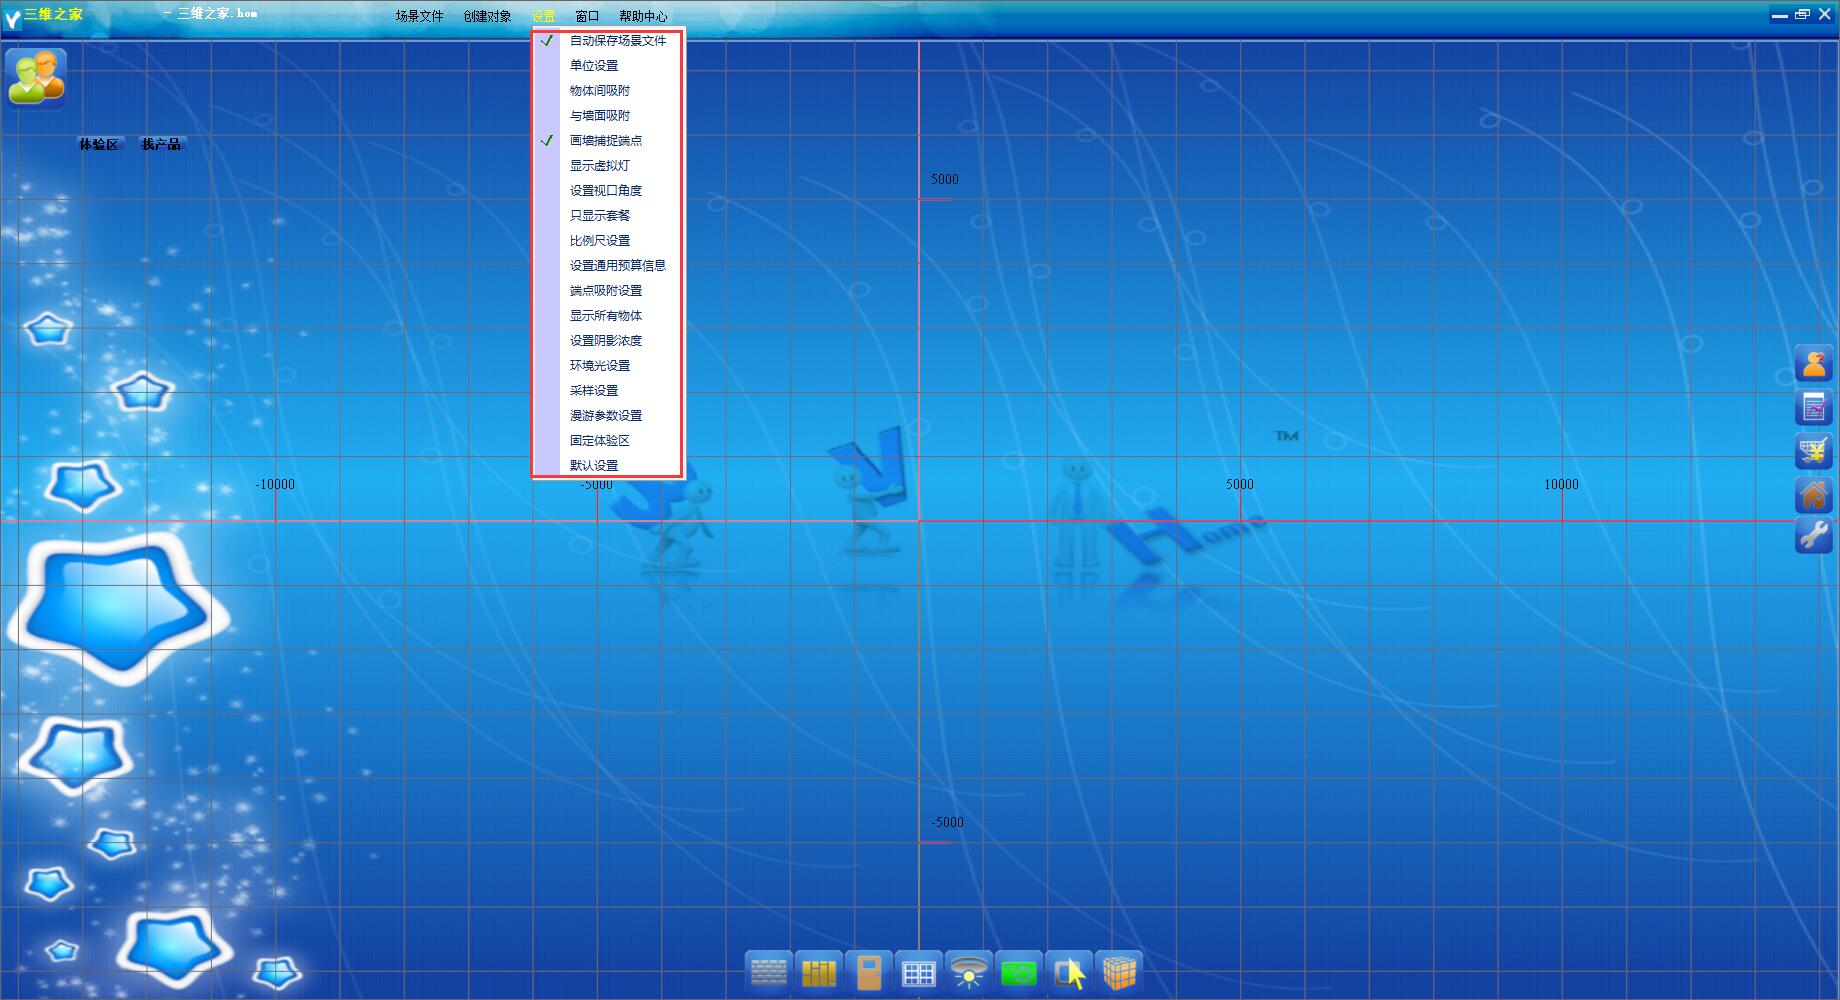The image size is (1840, 1000).
Task: Open the users icon at top left
Action: [36, 77]
